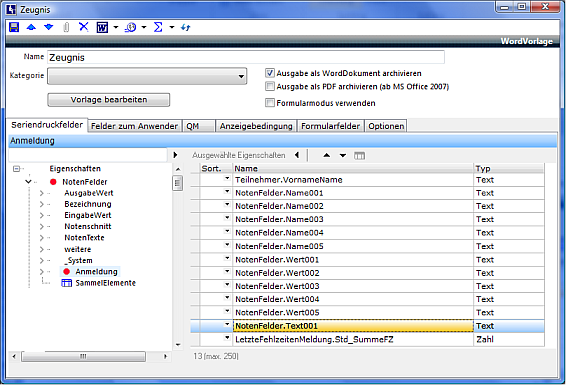Click the Sigma sum toolbar icon
566x385 pixels.
point(158,27)
